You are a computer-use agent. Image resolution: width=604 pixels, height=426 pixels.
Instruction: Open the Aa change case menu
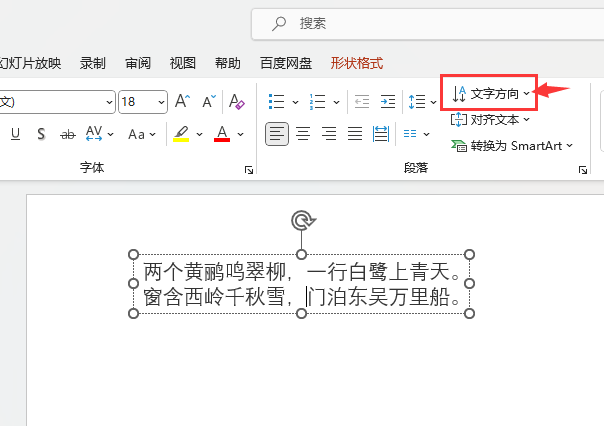[x=141, y=134]
